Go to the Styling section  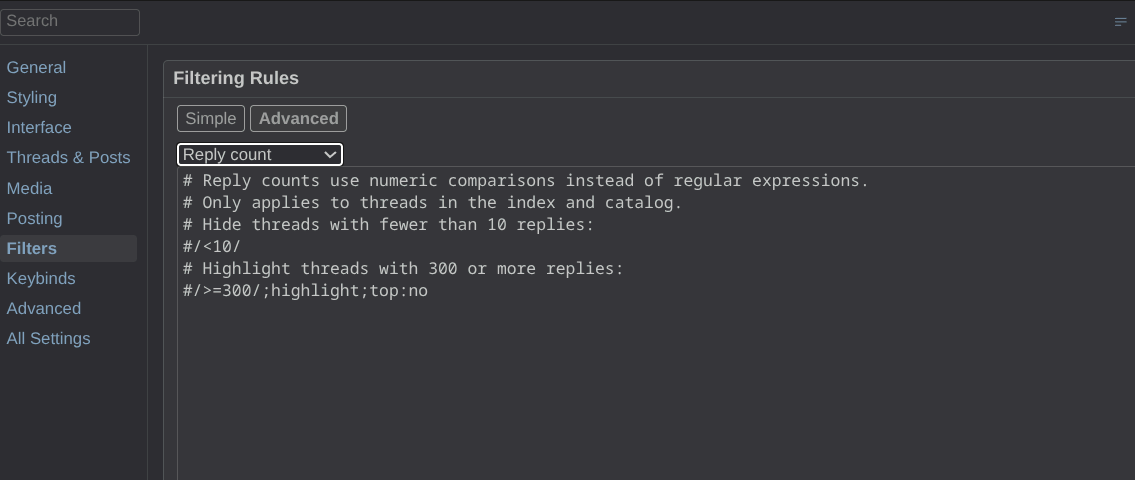pyautogui.click(x=32, y=98)
